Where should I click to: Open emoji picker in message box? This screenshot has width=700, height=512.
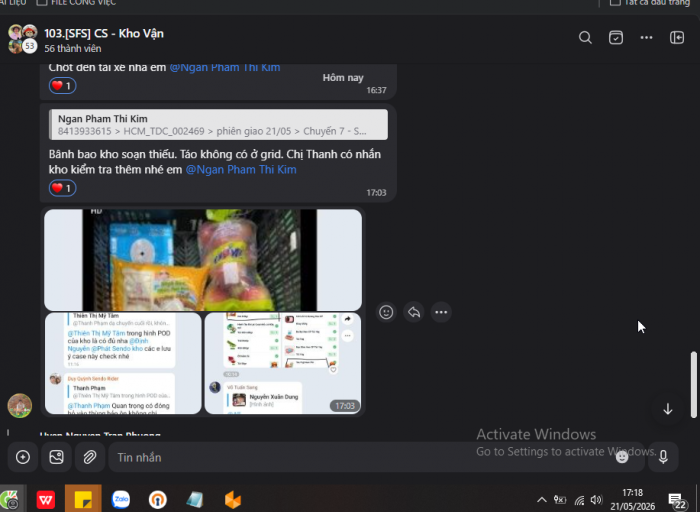[622, 457]
